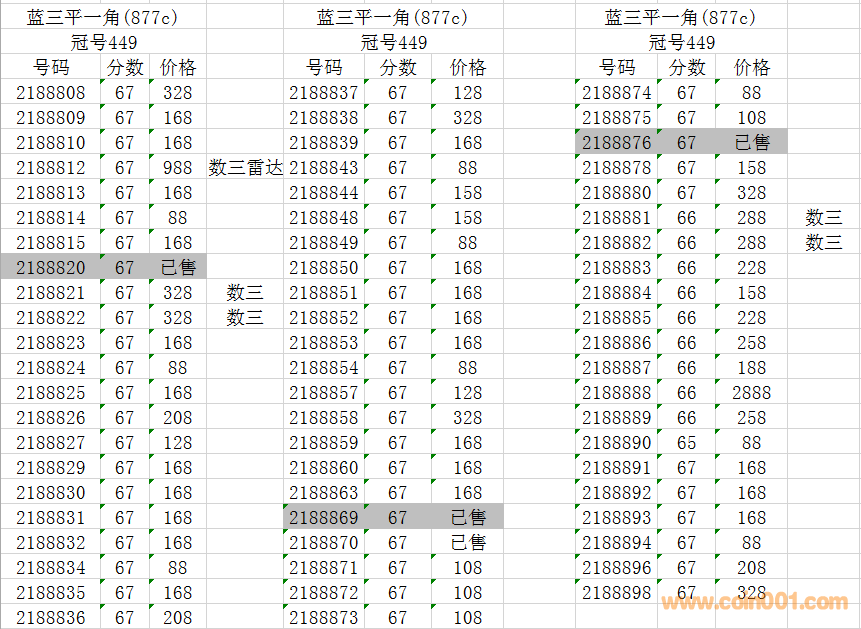Select the 已售 cell in row 2188870
This screenshot has width=861, height=629.
(x=467, y=543)
